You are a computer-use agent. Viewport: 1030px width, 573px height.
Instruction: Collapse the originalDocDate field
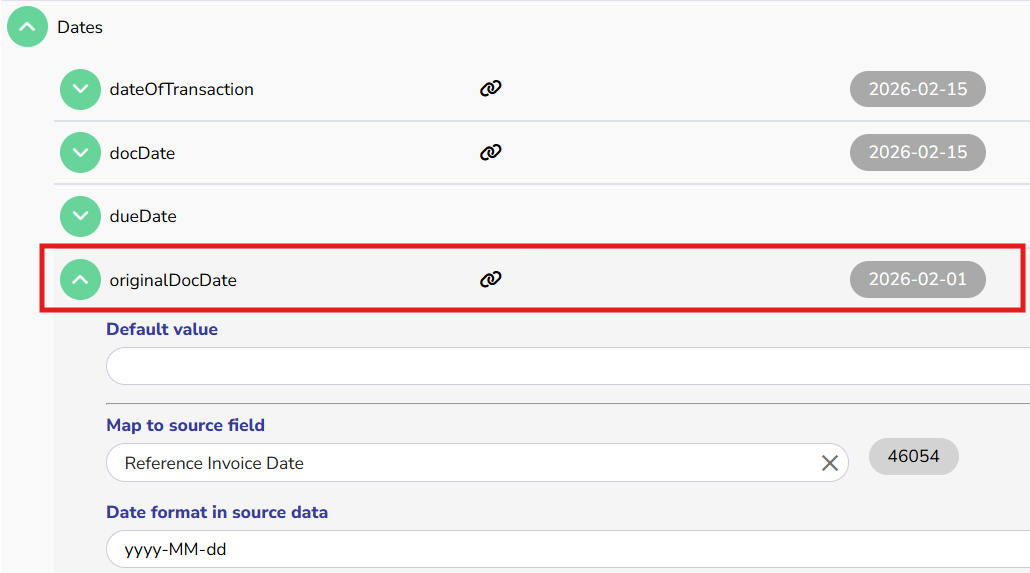[80, 280]
